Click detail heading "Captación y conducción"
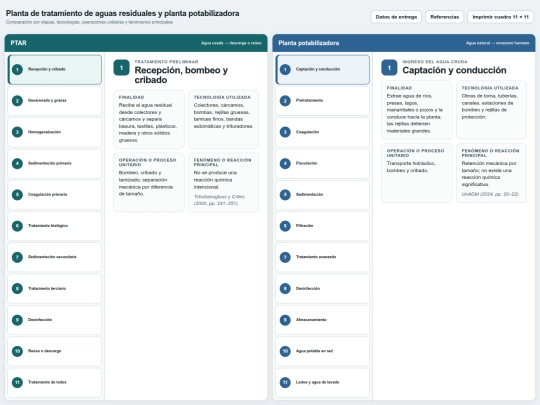The width and height of the screenshot is (540, 405). point(454,70)
